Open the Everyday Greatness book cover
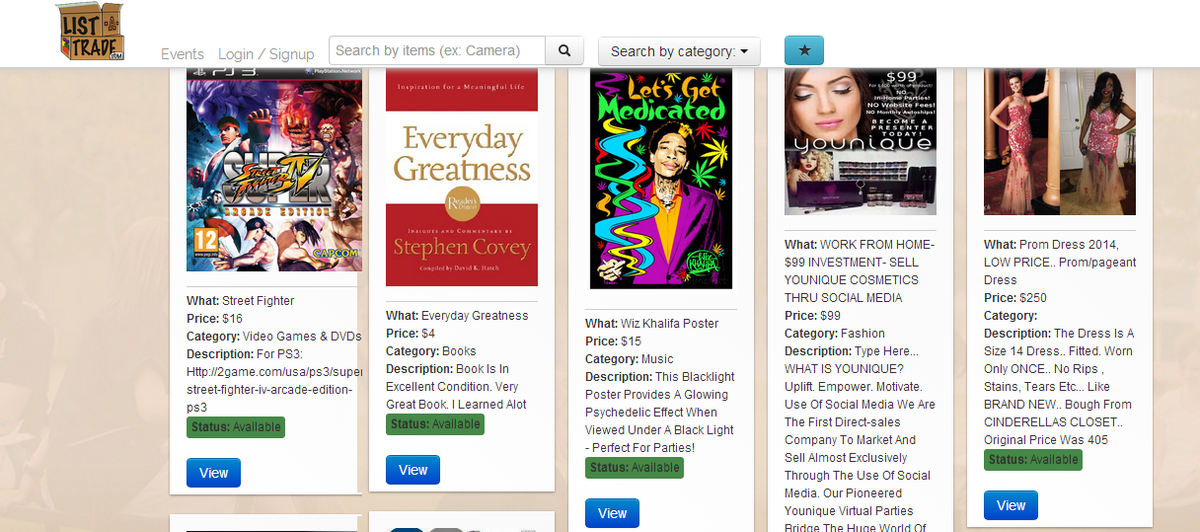 pos(462,177)
